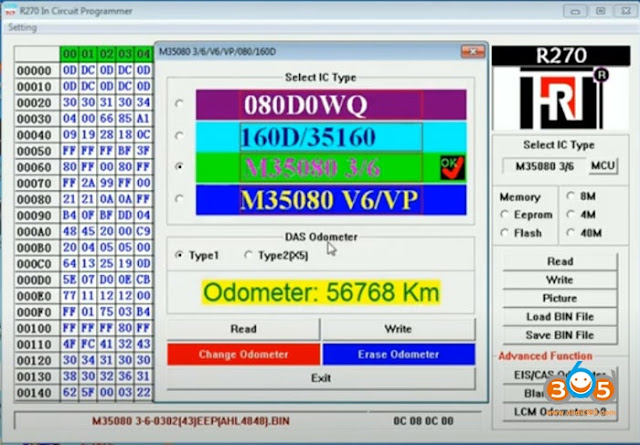Select Flash memory radio button
Image resolution: width=640 pixels, height=445 pixels.
(x=521, y=233)
